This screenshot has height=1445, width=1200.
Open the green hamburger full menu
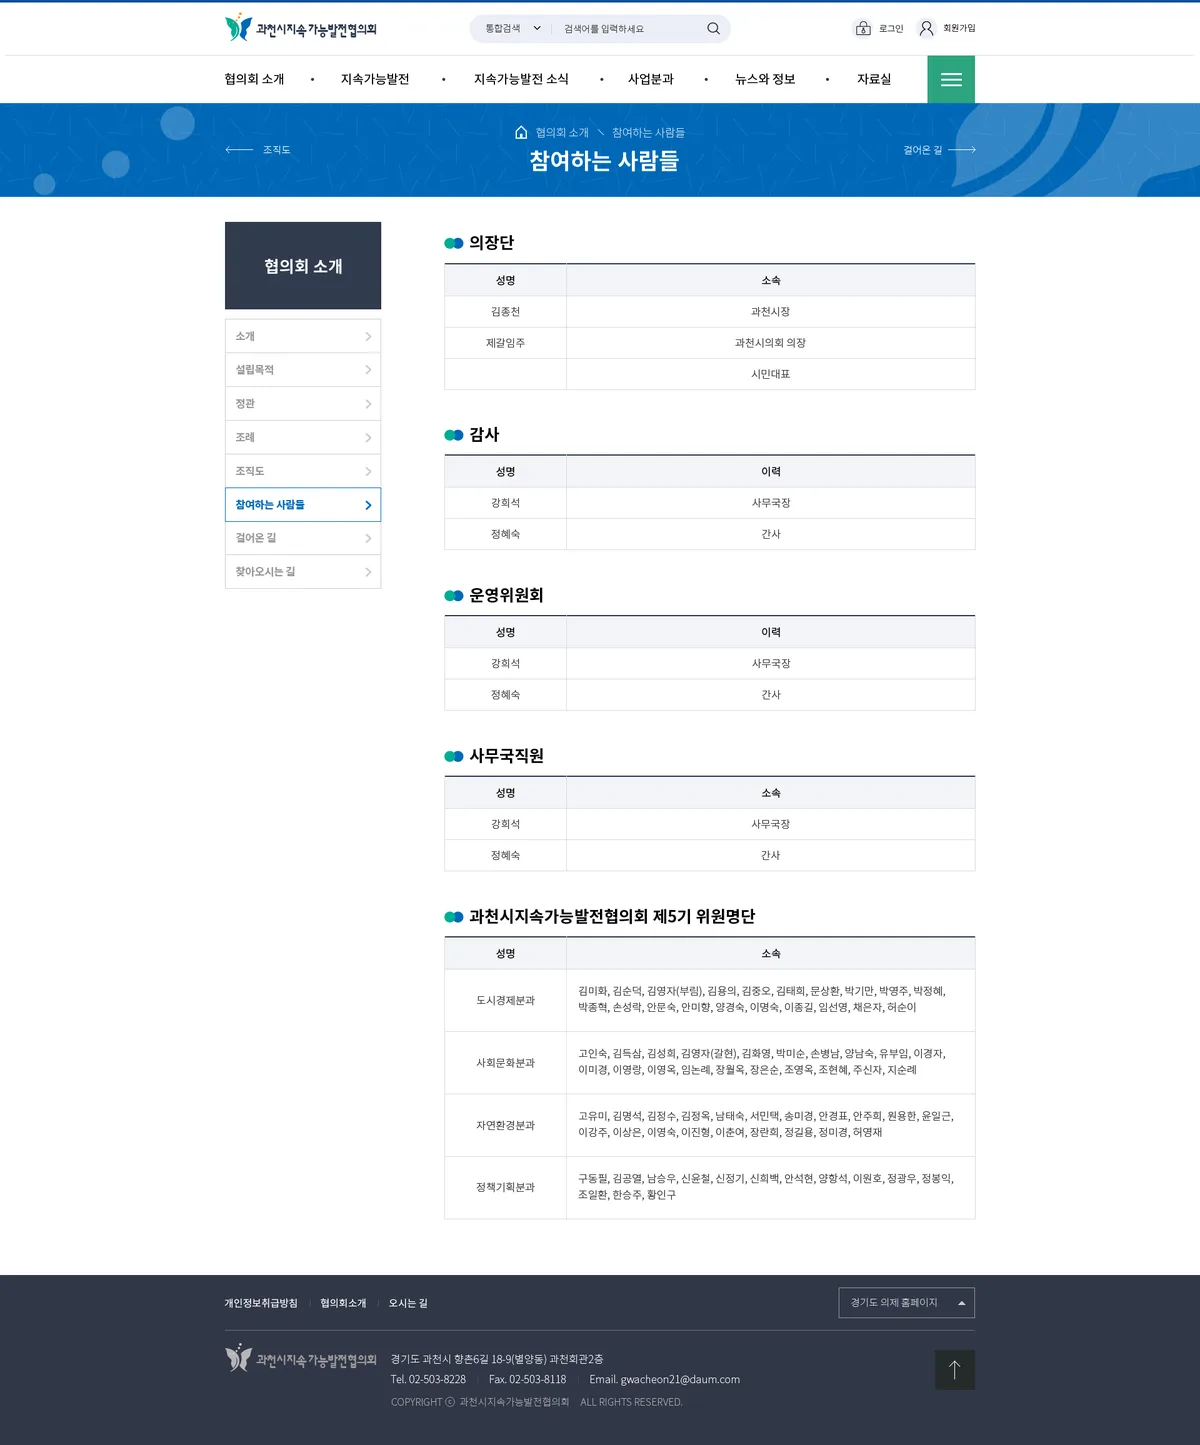pyautogui.click(x=951, y=79)
